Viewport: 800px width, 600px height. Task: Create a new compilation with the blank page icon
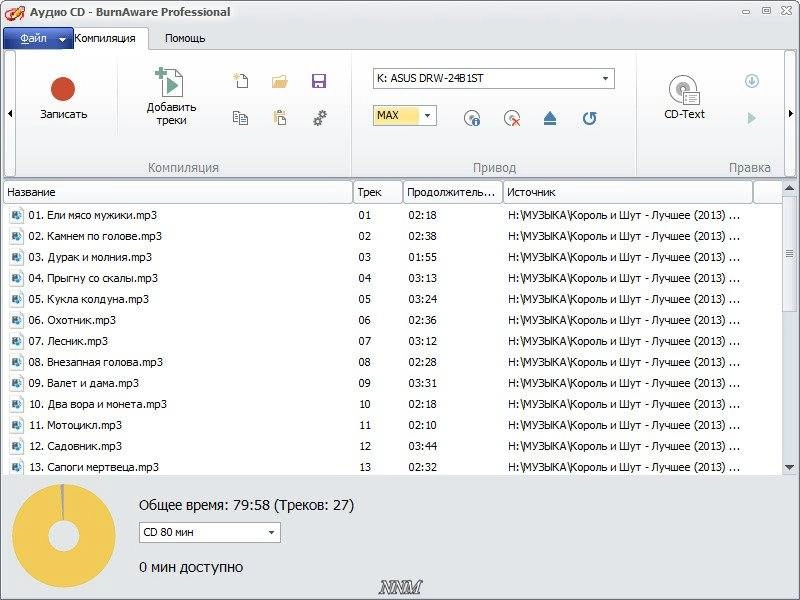pos(240,81)
